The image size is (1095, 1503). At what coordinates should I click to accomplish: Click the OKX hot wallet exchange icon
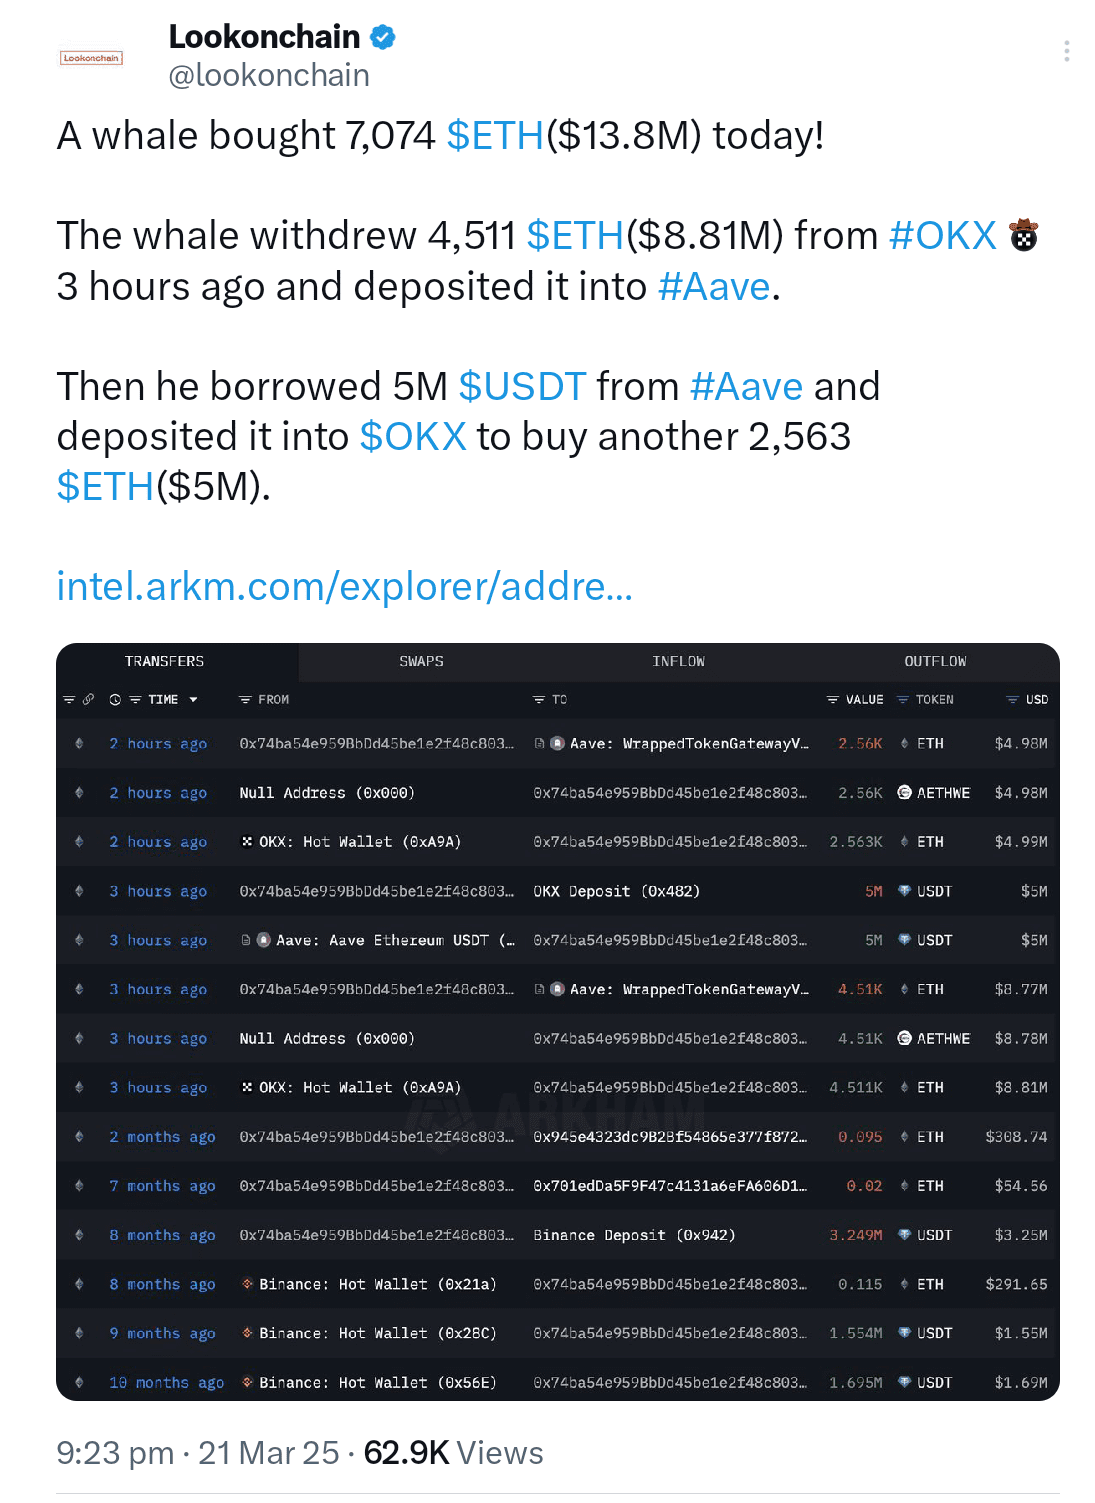[246, 842]
